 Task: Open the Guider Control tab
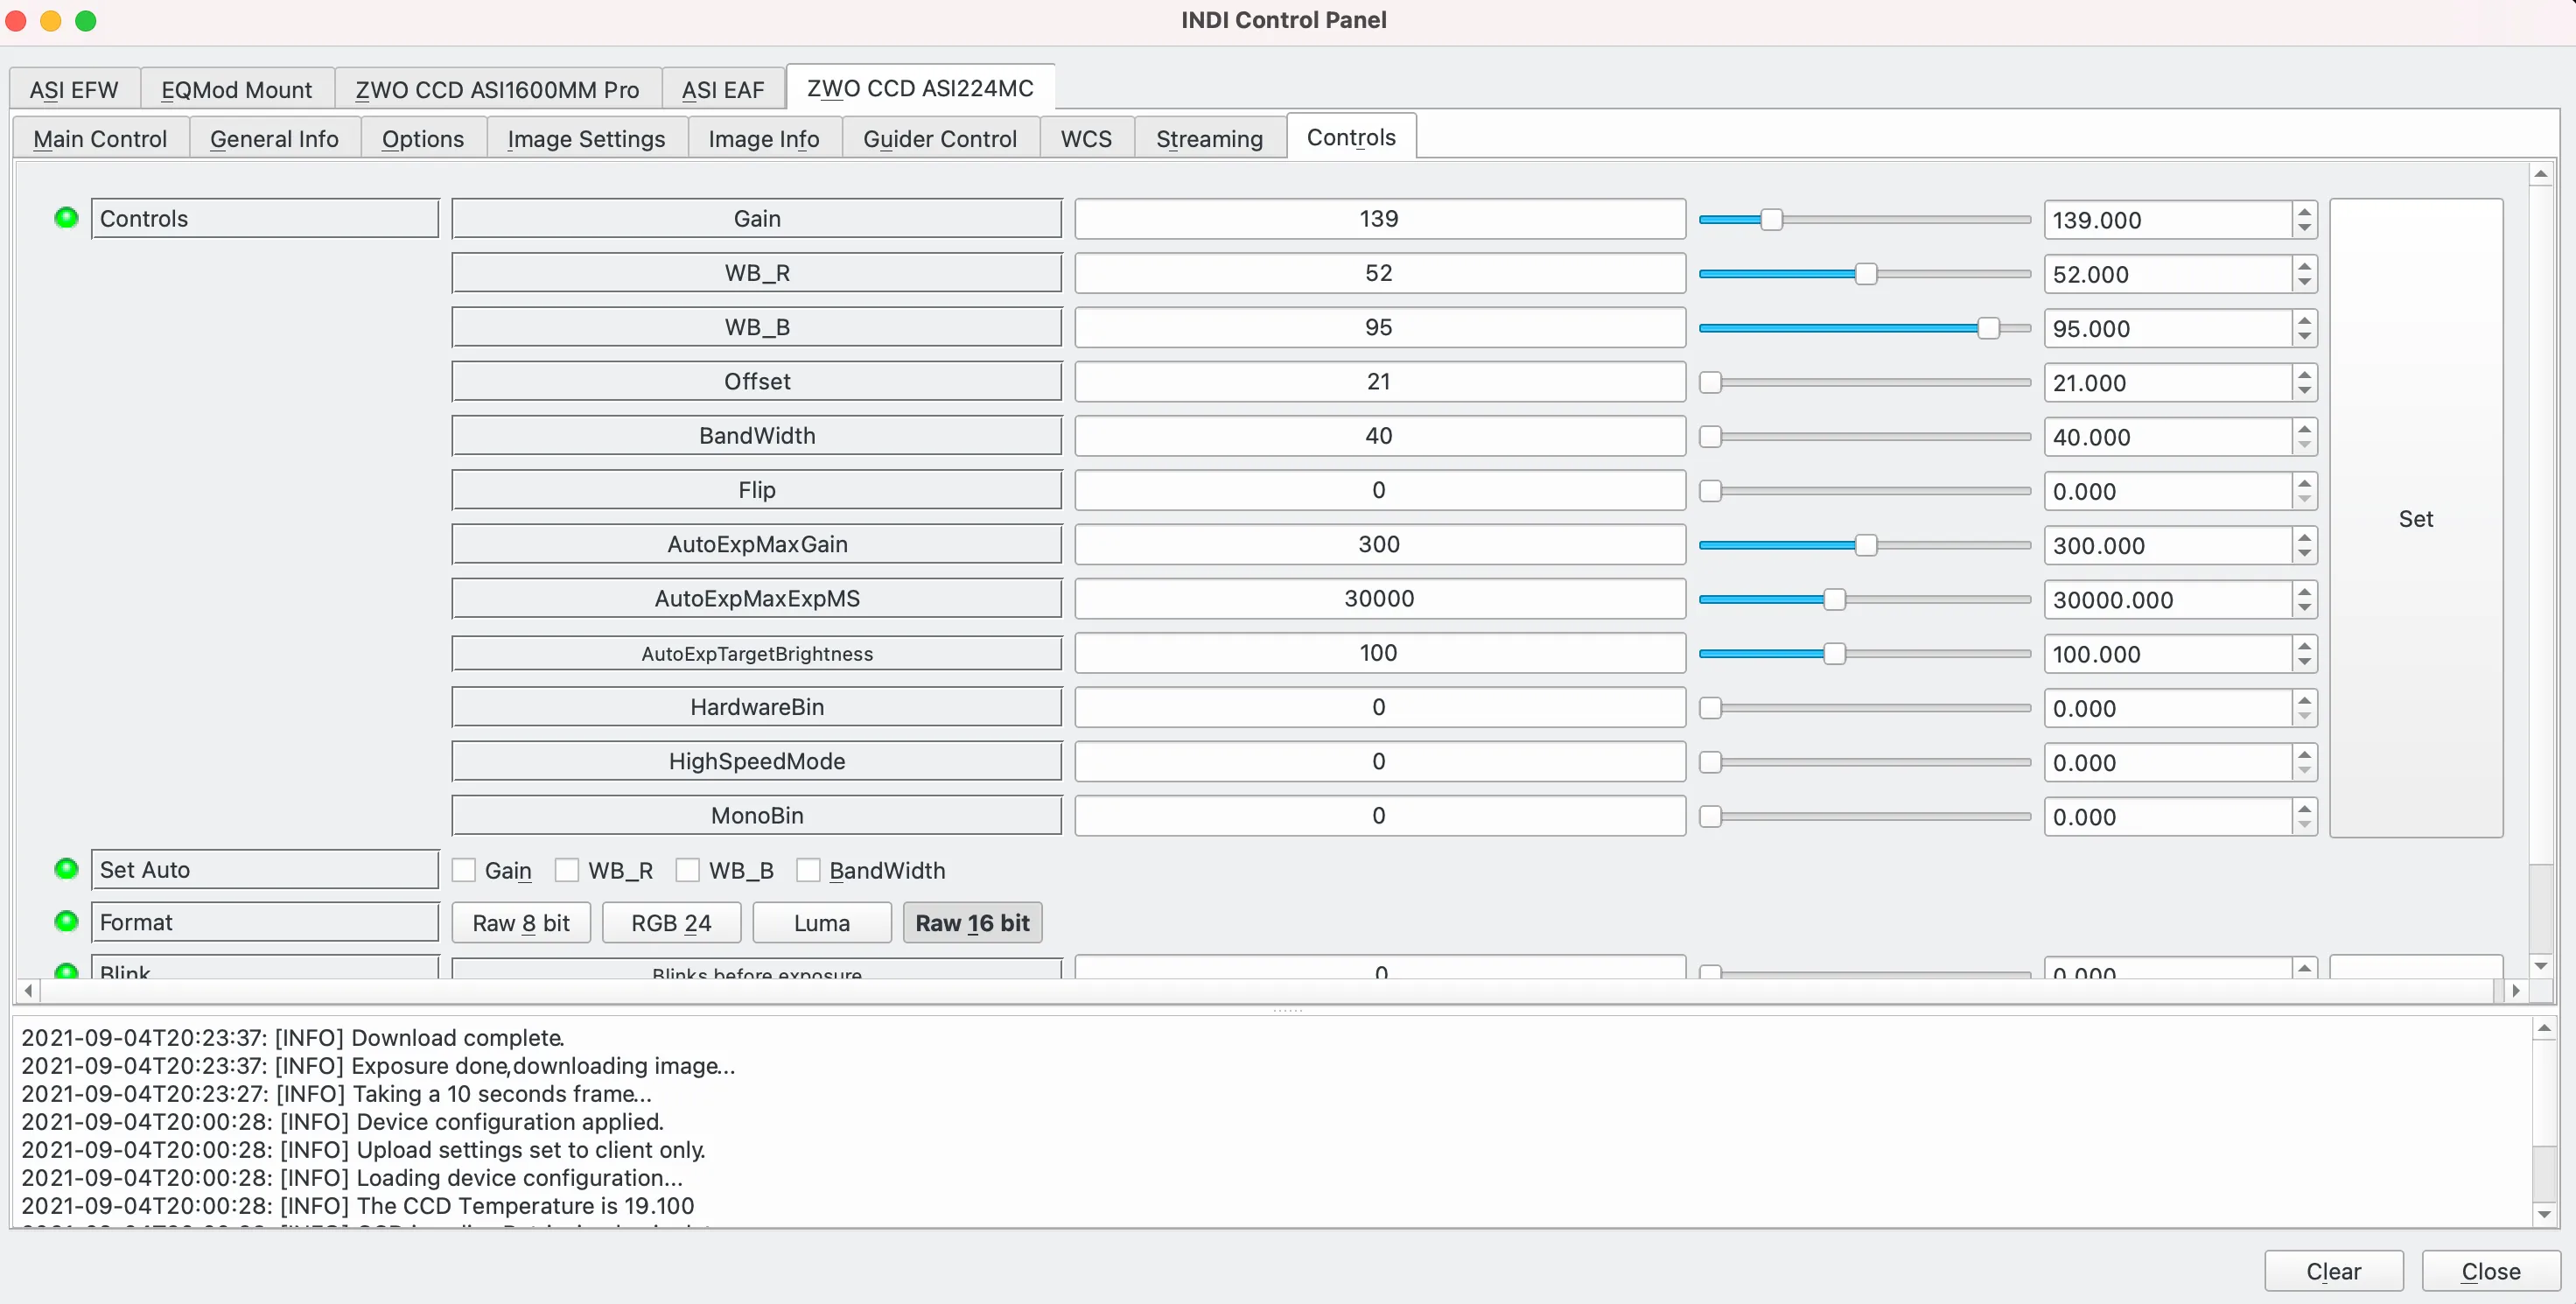pyautogui.click(x=940, y=138)
